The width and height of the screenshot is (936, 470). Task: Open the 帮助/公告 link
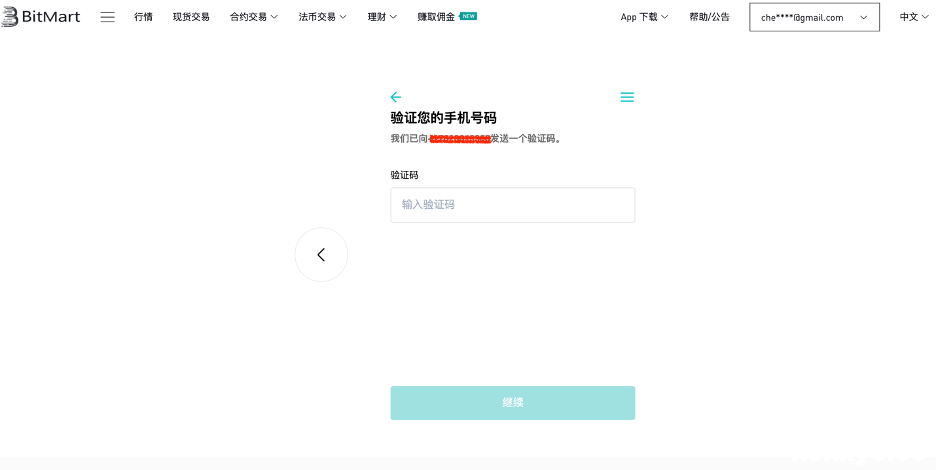coord(709,17)
